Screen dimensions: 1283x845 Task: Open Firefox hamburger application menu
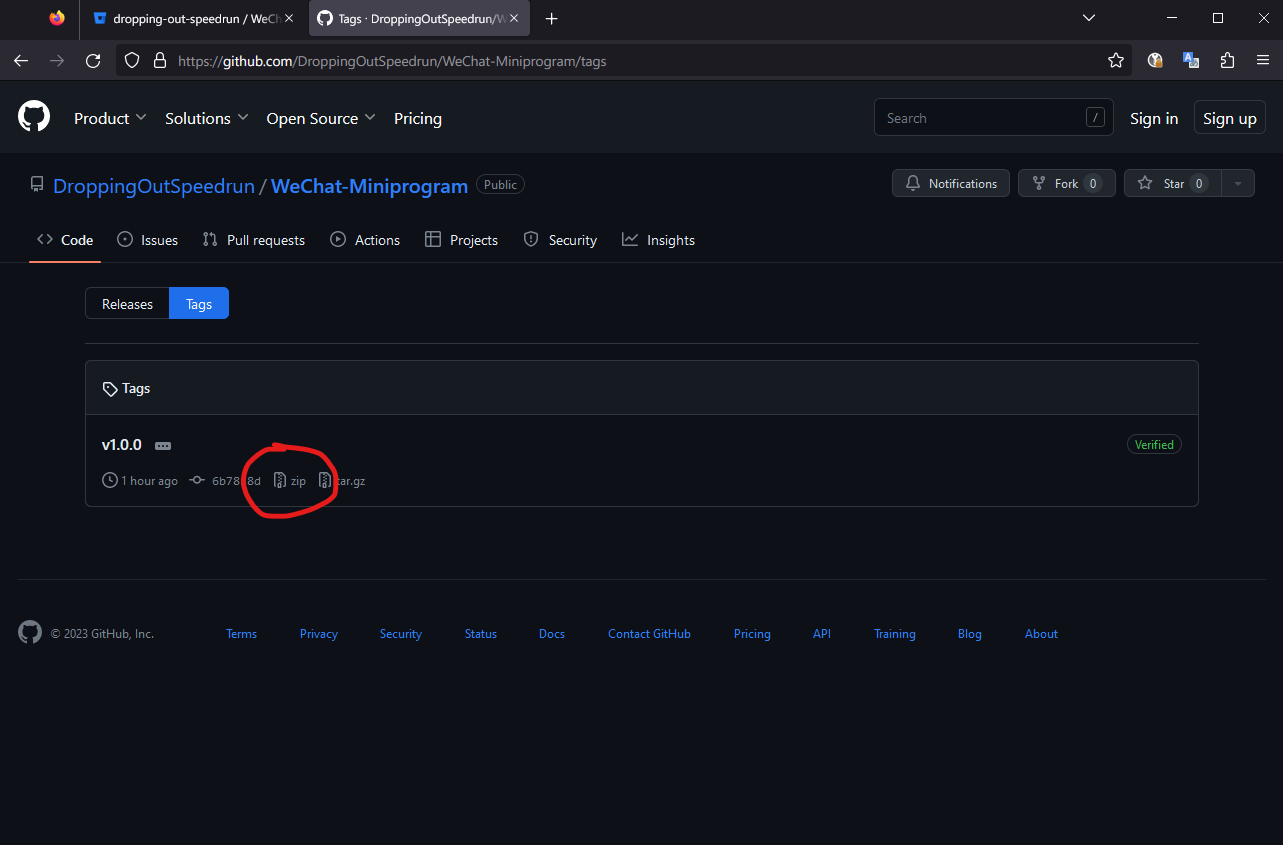pyautogui.click(x=1263, y=61)
